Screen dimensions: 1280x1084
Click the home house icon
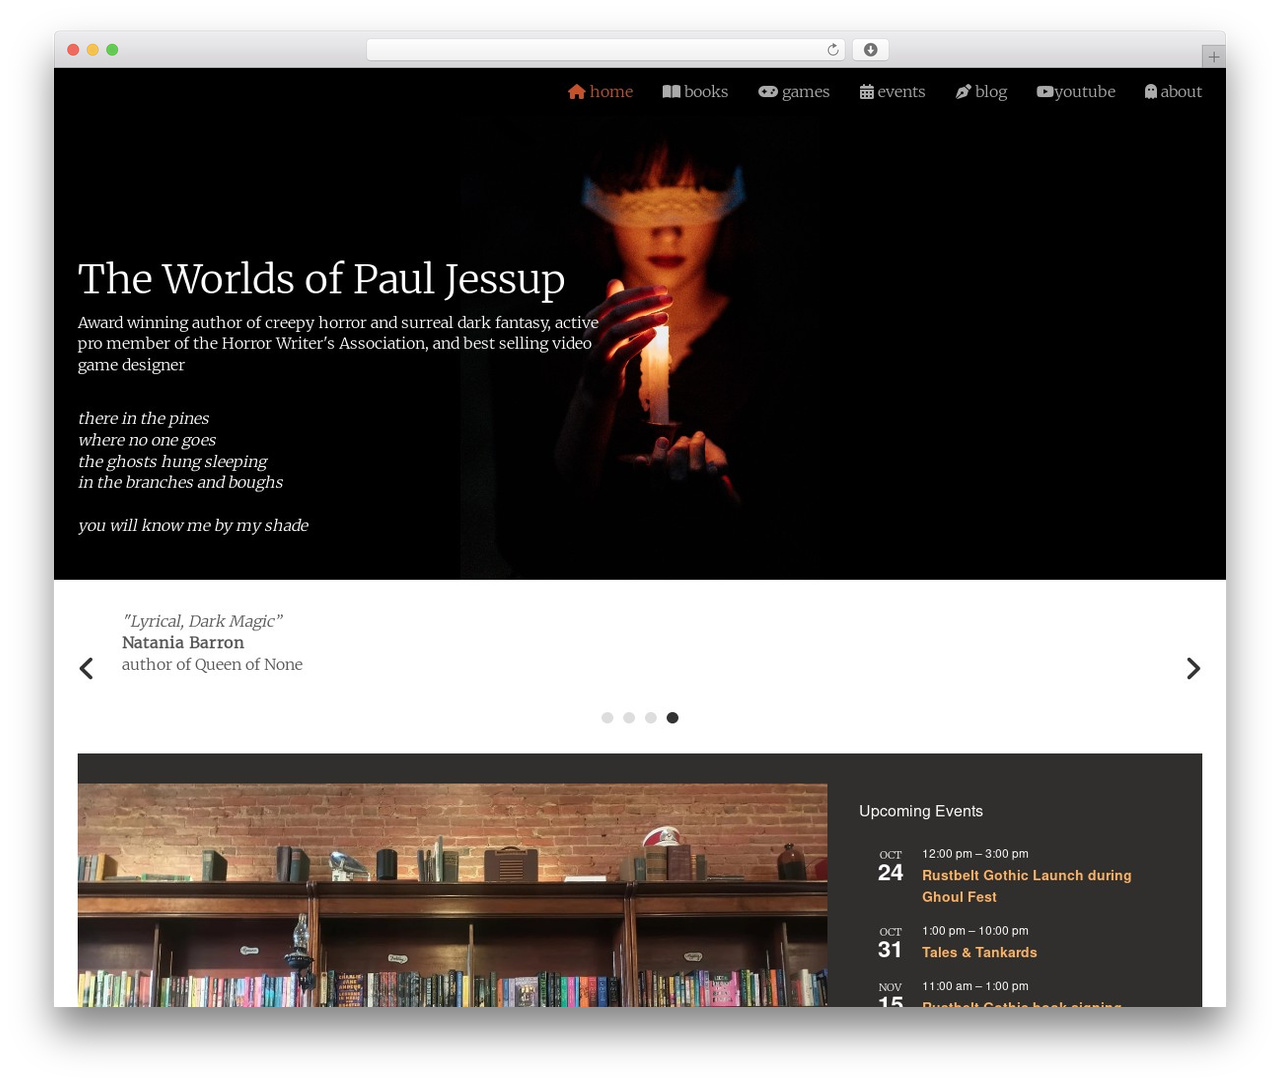[576, 92]
